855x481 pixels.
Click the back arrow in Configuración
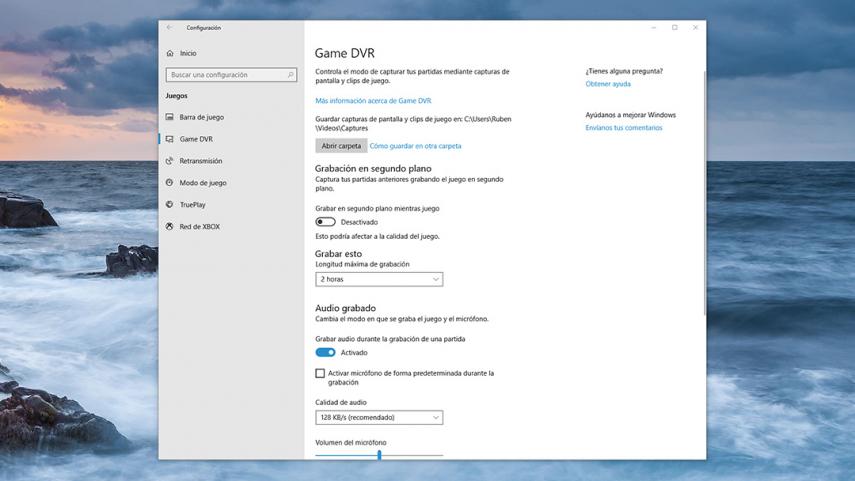[x=170, y=28]
